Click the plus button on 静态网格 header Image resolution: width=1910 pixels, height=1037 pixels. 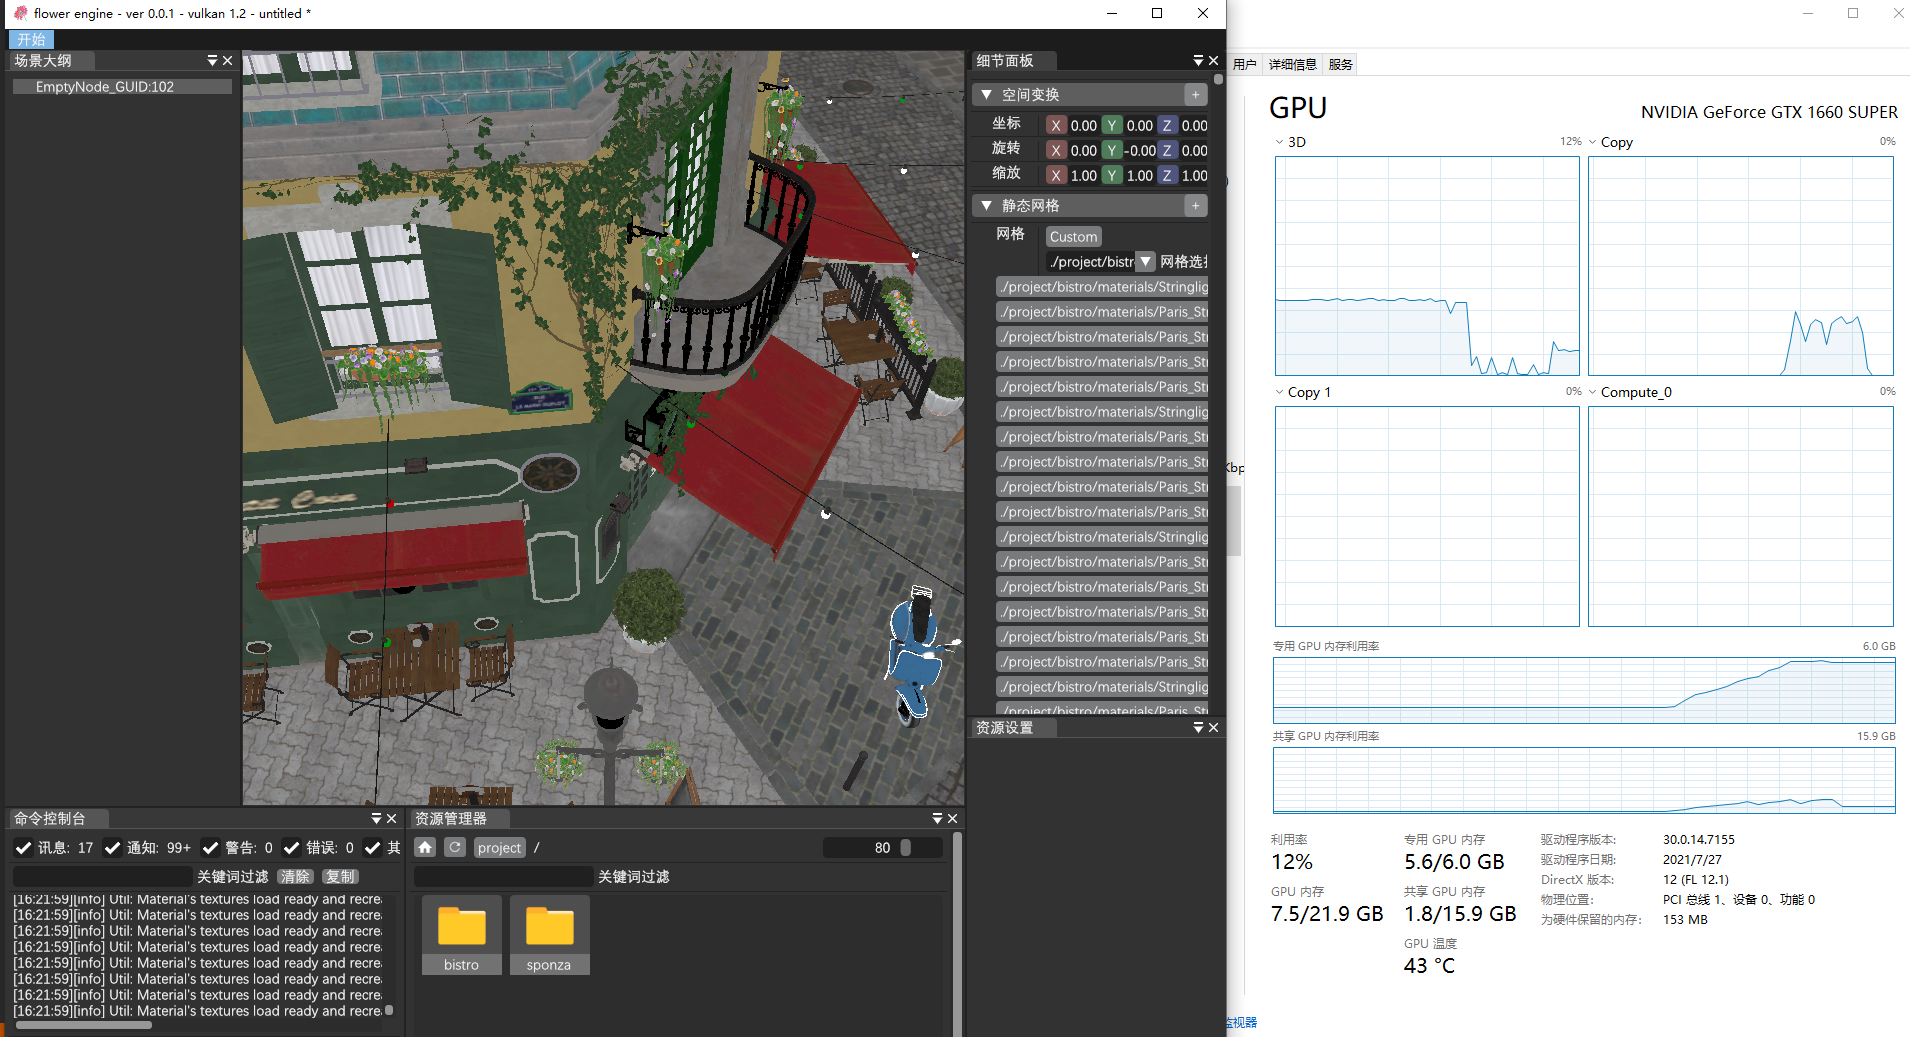(1195, 206)
